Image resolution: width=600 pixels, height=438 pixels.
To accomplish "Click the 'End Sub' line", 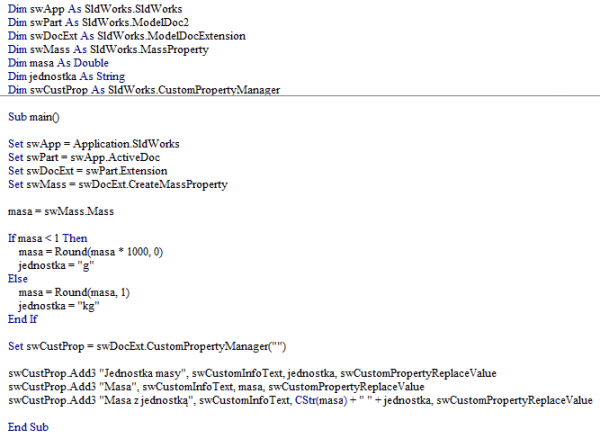I will (28, 427).
